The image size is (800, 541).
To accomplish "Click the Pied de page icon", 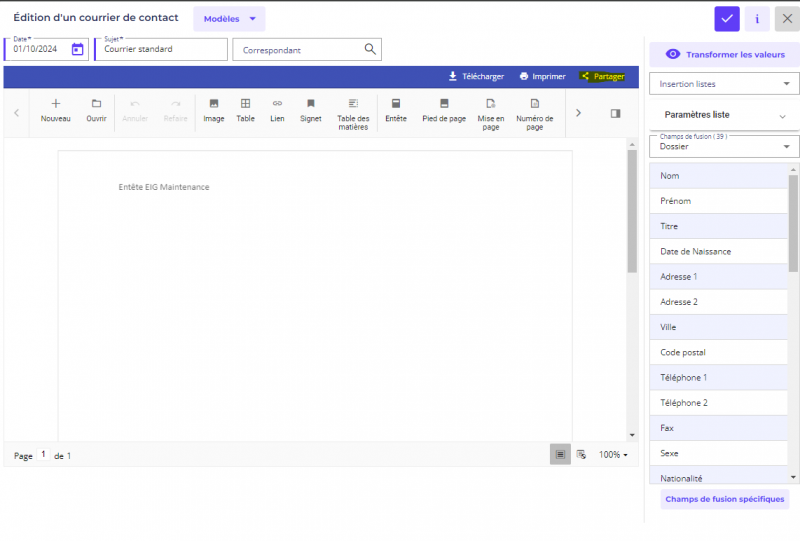I will (x=444, y=104).
